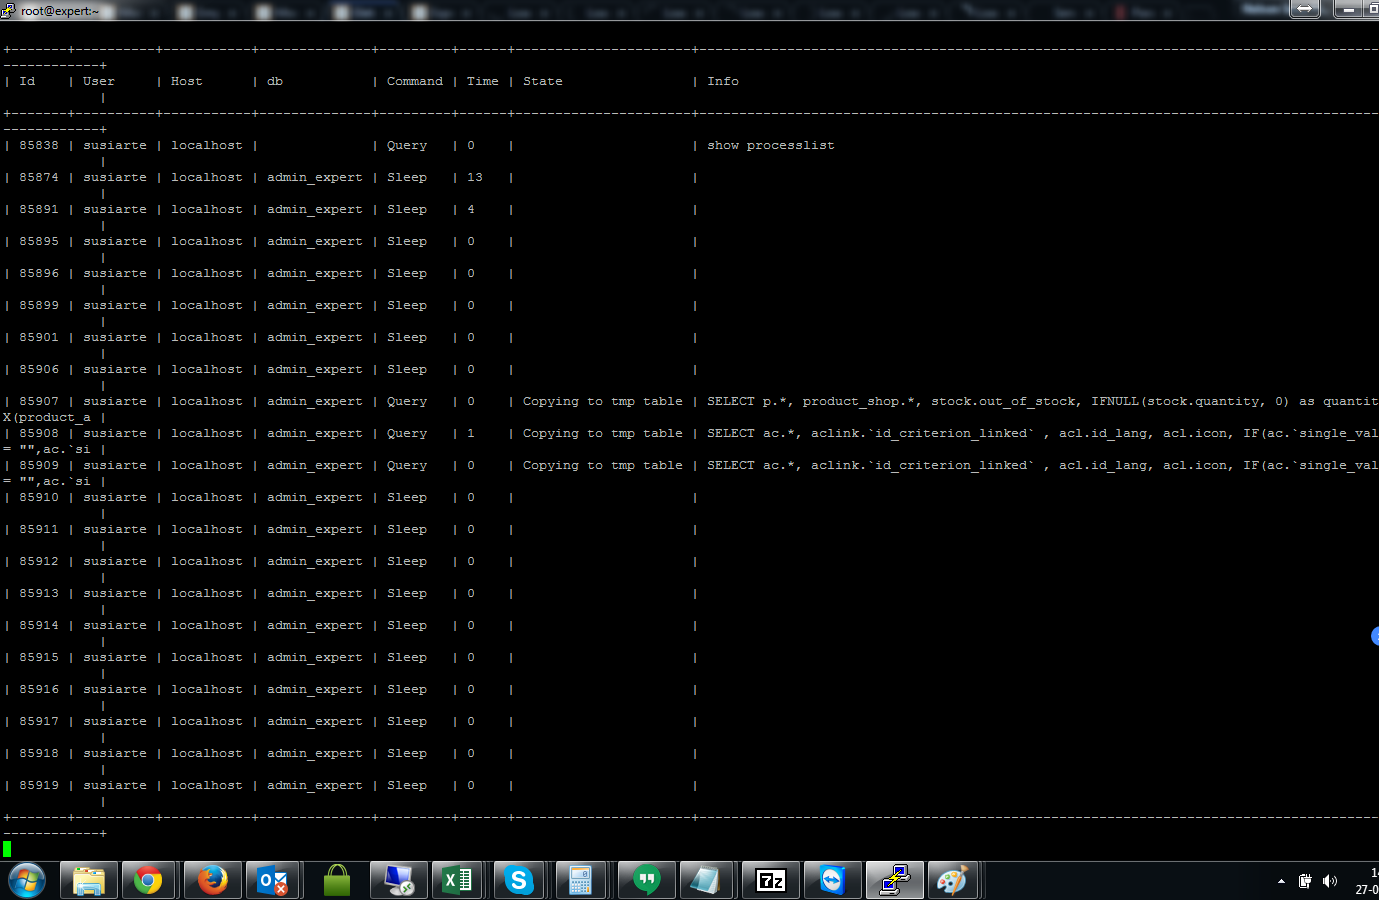Launch Google Chrome from the taskbar
Screen dimensions: 1379x900
coord(149,881)
